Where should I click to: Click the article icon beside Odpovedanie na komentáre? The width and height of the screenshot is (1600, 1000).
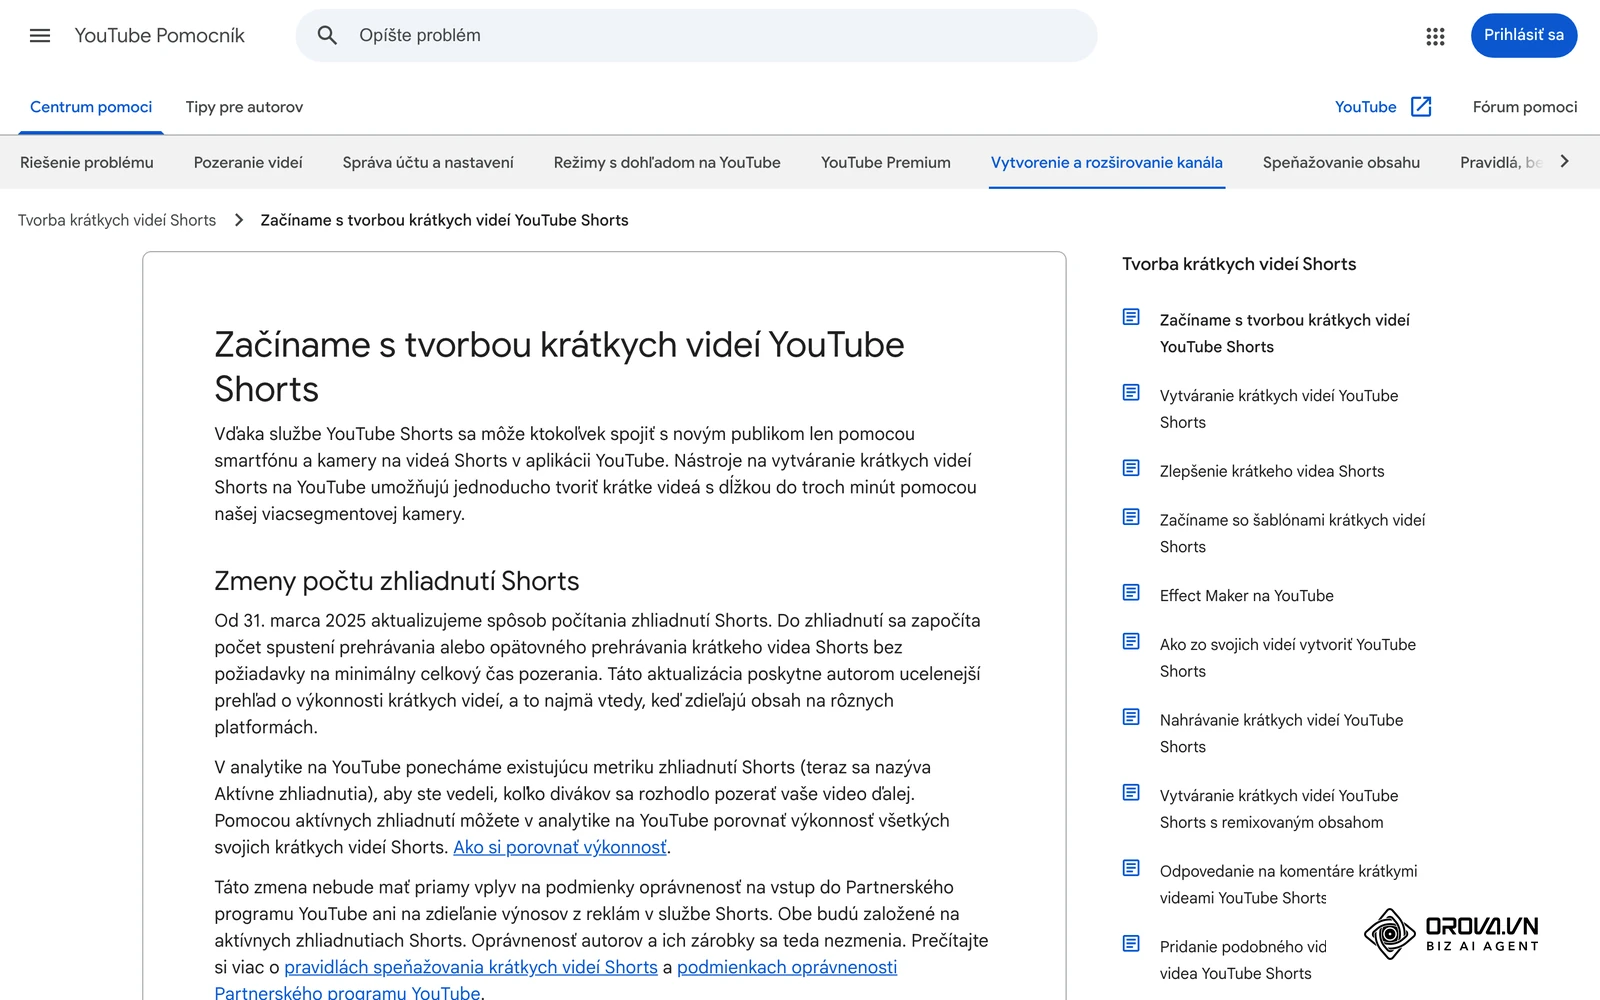(x=1131, y=868)
